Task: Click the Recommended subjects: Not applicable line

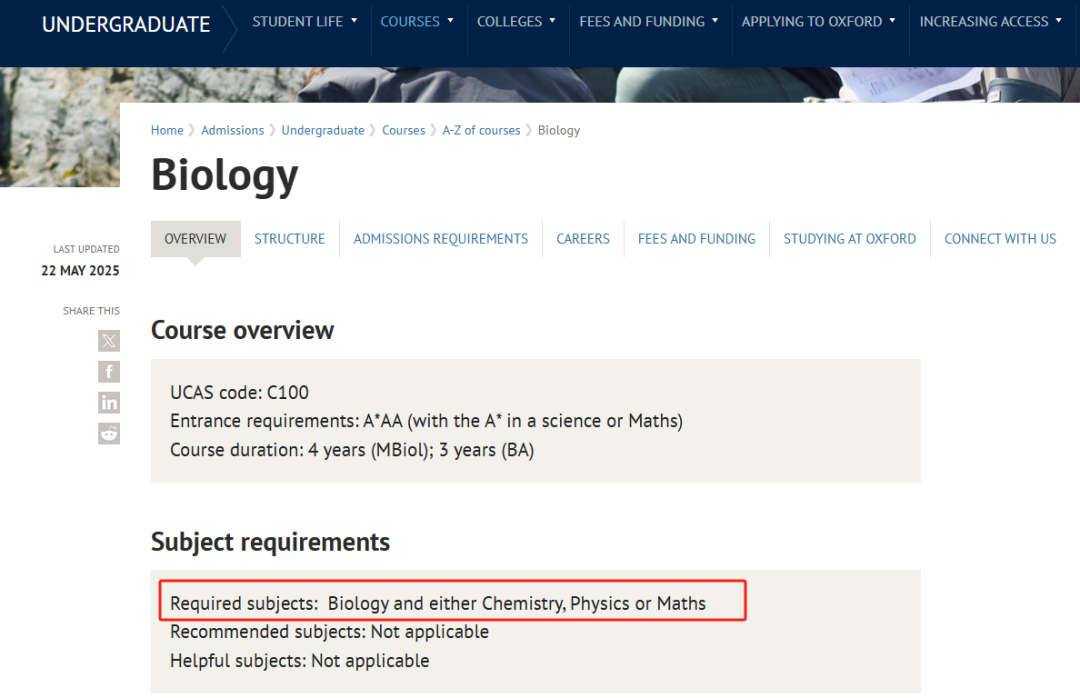Action: (329, 632)
